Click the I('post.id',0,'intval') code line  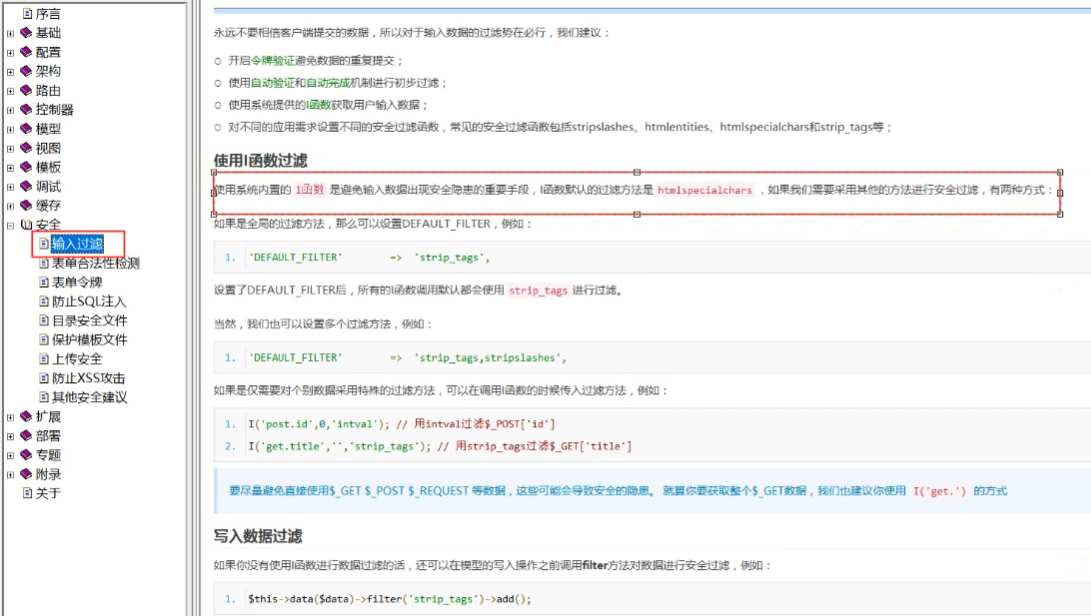click(x=401, y=424)
